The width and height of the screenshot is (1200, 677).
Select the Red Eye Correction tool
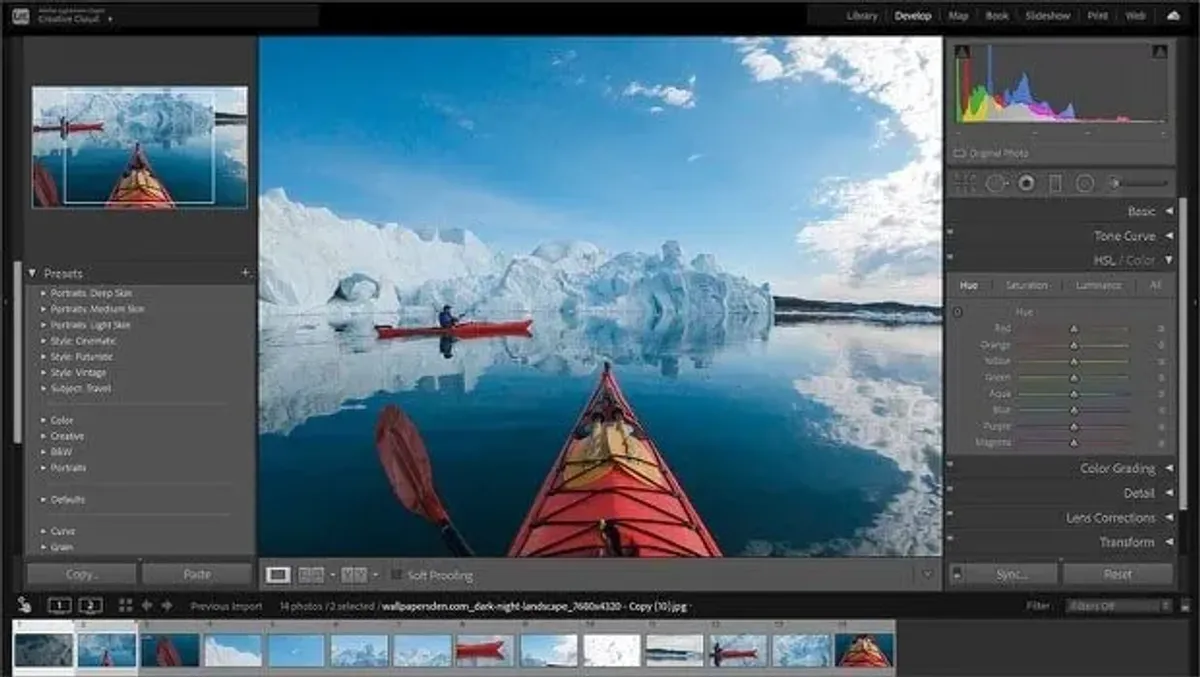tap(1026, 183)
